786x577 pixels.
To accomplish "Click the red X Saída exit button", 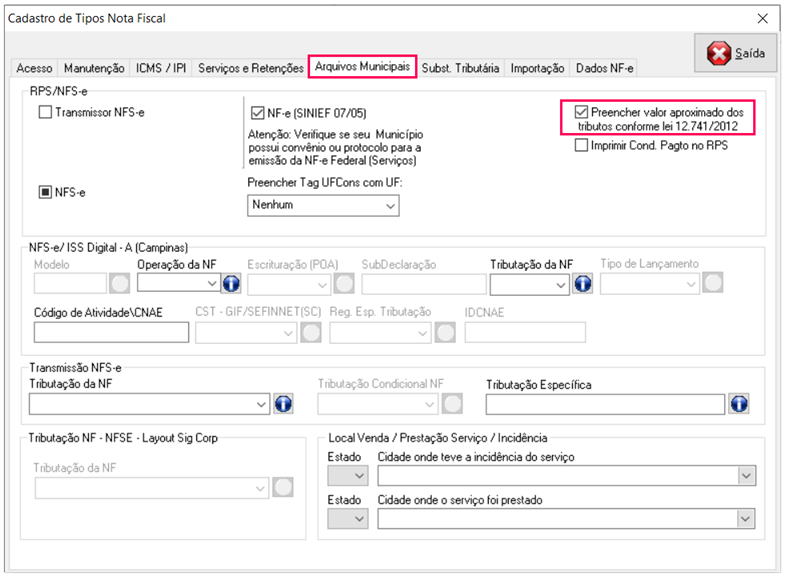I will click(735, 53).
